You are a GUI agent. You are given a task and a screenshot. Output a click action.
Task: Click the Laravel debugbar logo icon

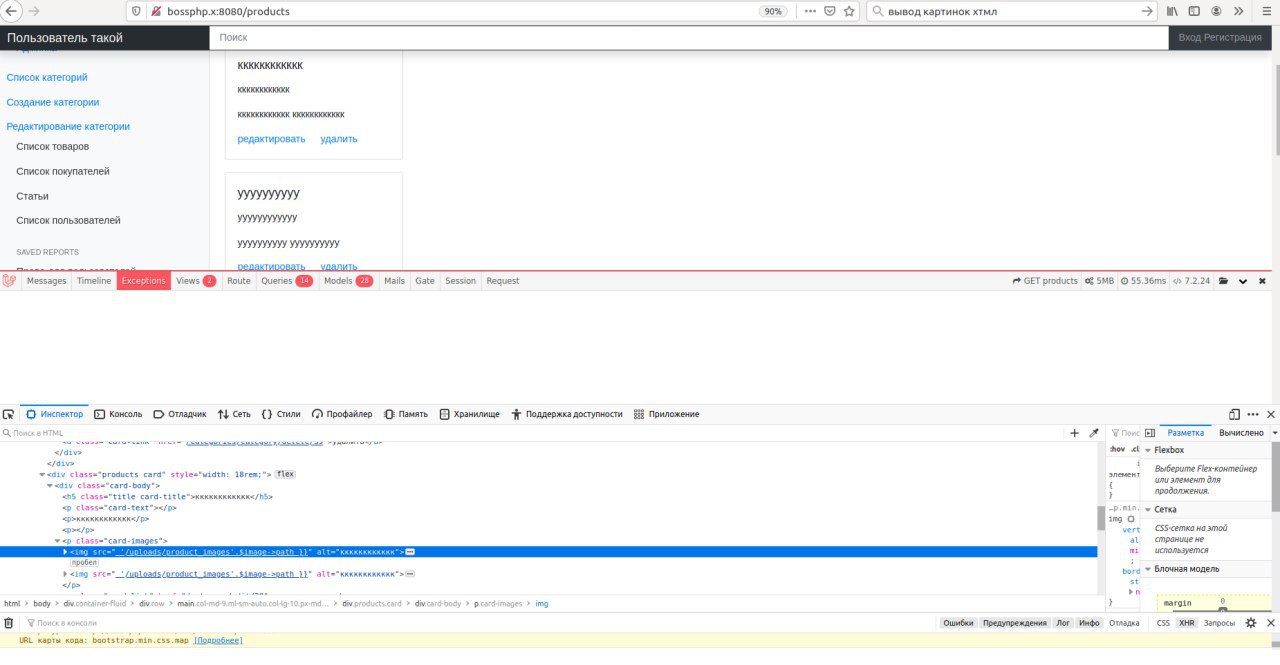[9, 281]
